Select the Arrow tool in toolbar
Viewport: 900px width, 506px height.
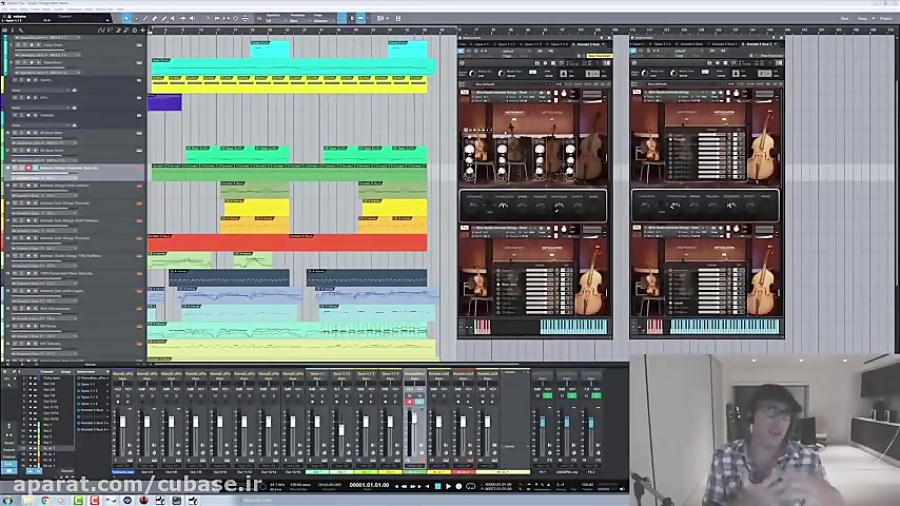tap(127, 18)
